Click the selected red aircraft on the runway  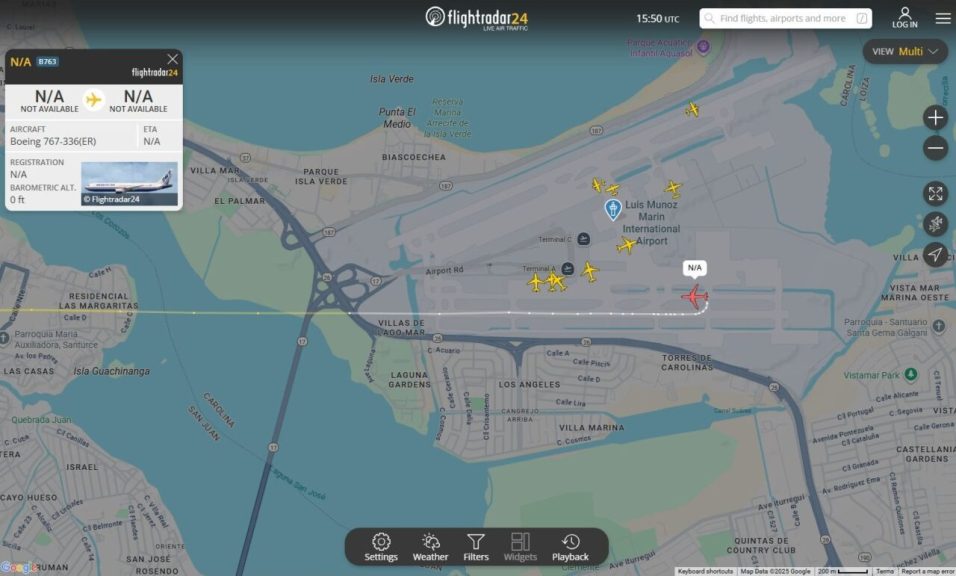click(x=694, y=296)
